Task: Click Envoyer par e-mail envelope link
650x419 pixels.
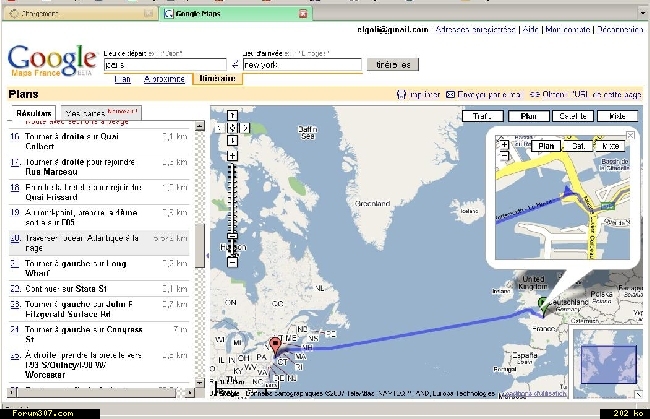Action: pyautogui.click(x=484, y=94)
